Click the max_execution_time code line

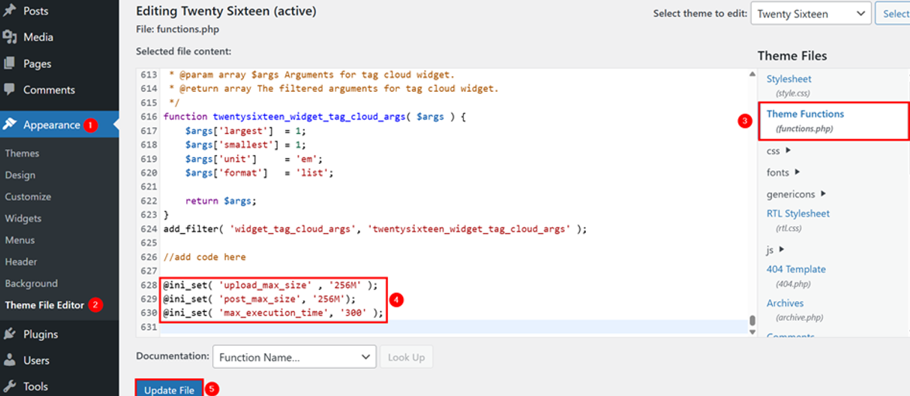(274, 313)
